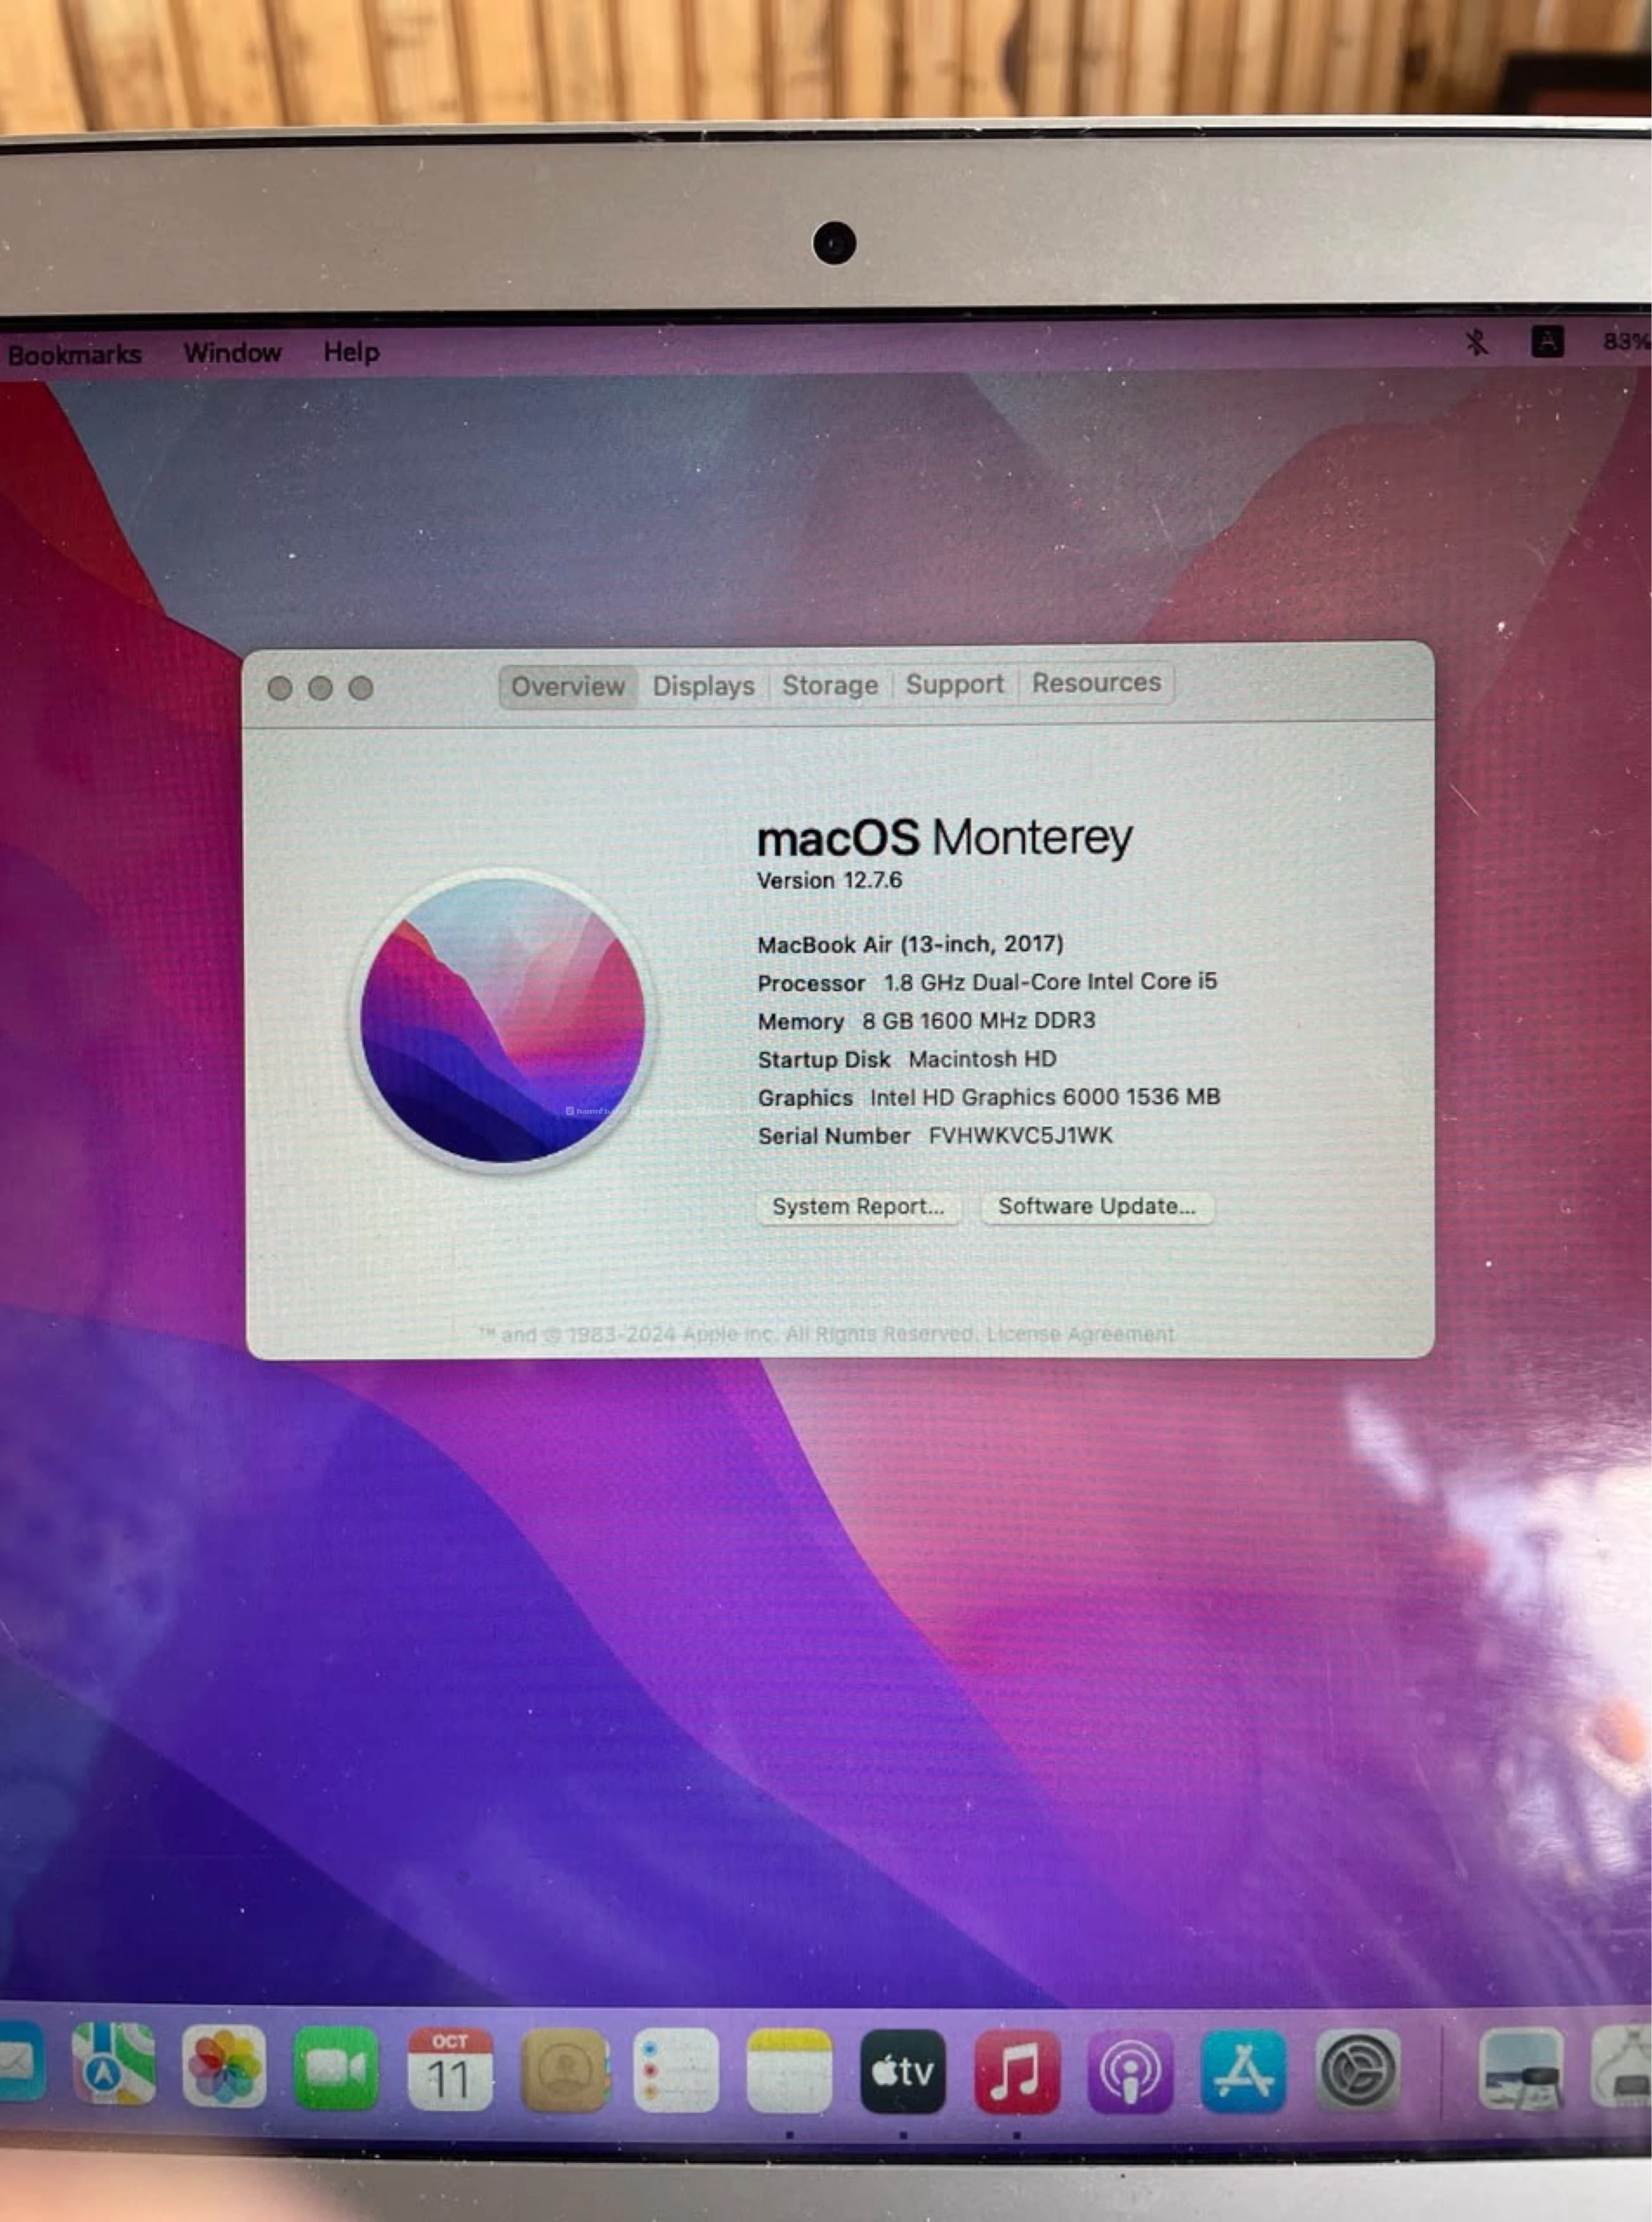The height and width of the screenshot is (2222, 1652).
Task: Click the 8 GB 1600 MHz DDR3 value
Action: pyautogui.click(x=979, y=1021)
